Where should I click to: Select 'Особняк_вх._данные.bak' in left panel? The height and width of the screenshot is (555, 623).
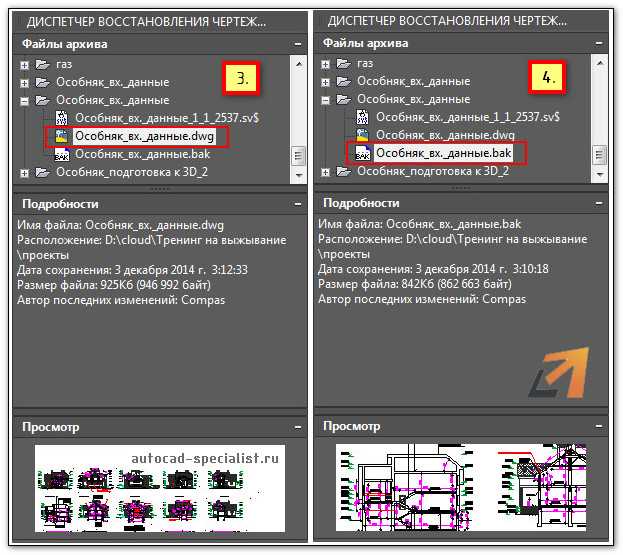(x=143, y=154)
